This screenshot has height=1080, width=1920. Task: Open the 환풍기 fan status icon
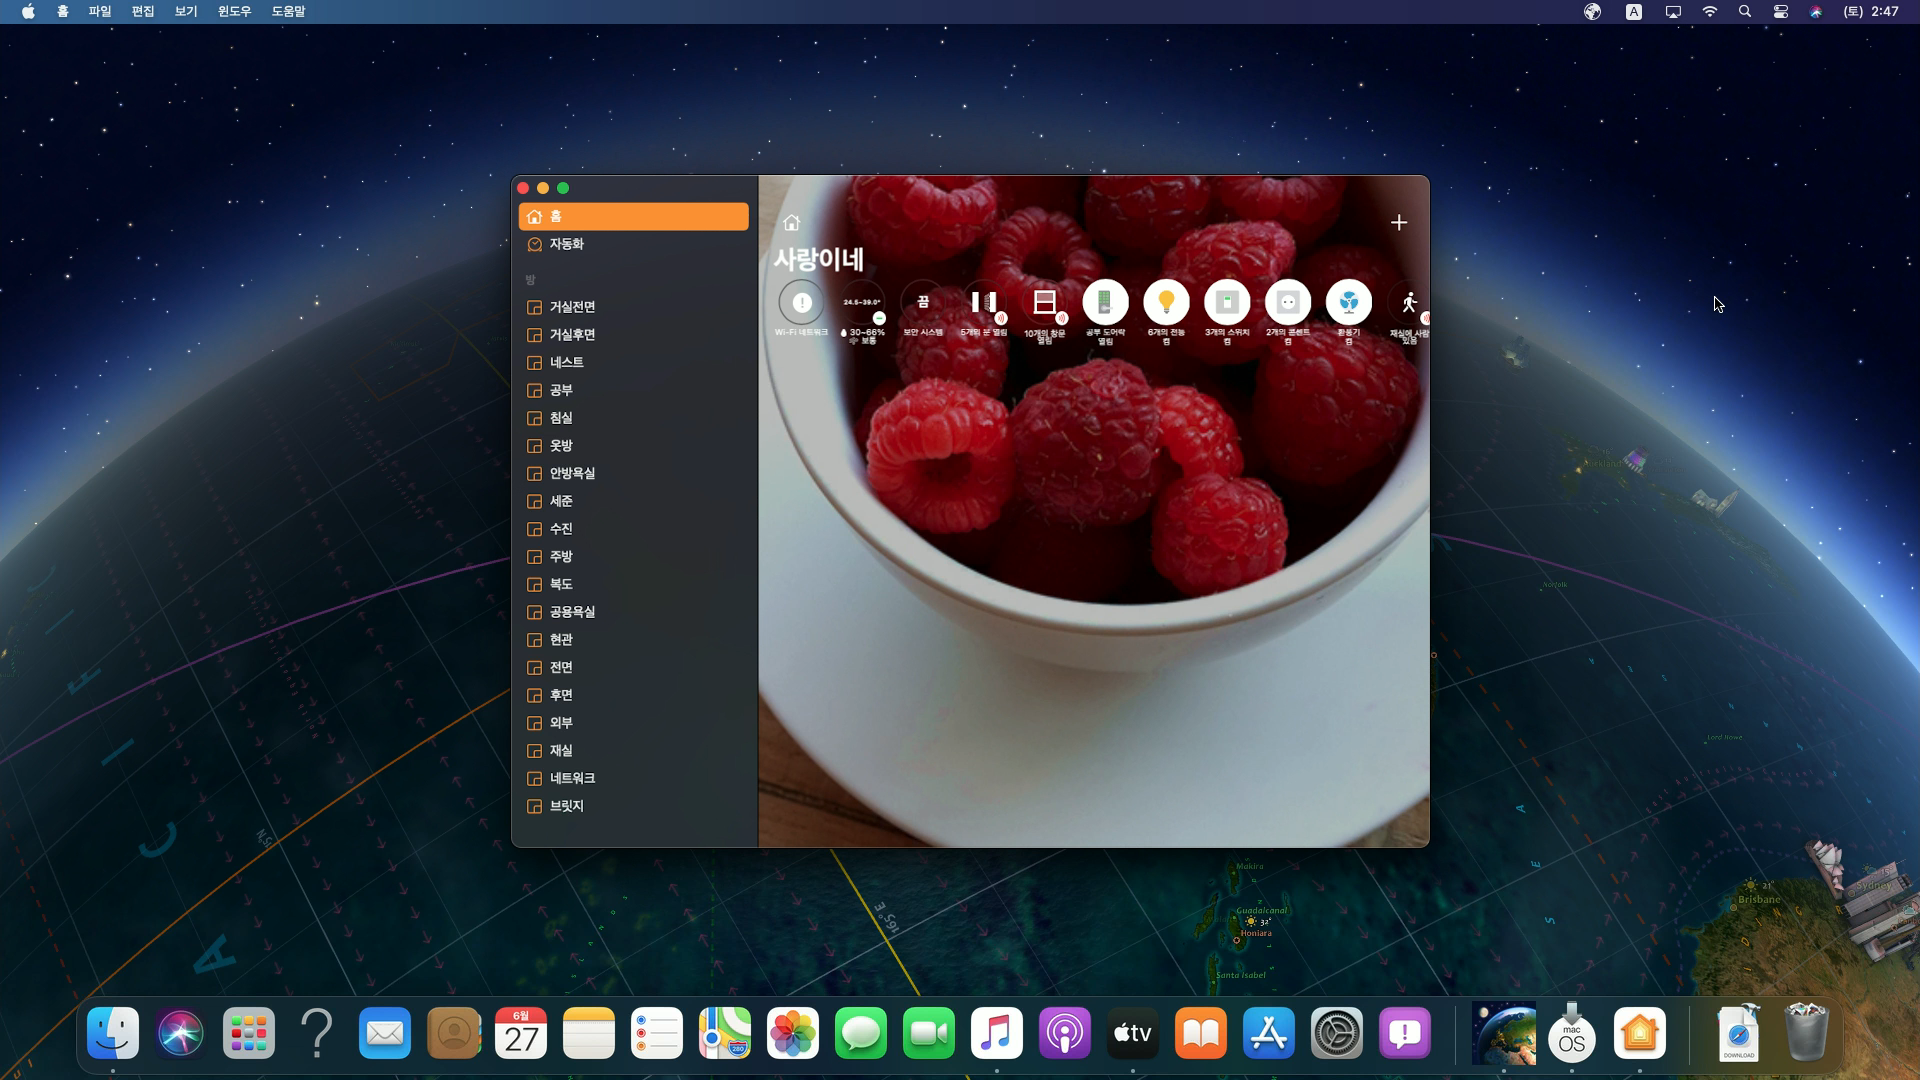tap(1348, 302)
